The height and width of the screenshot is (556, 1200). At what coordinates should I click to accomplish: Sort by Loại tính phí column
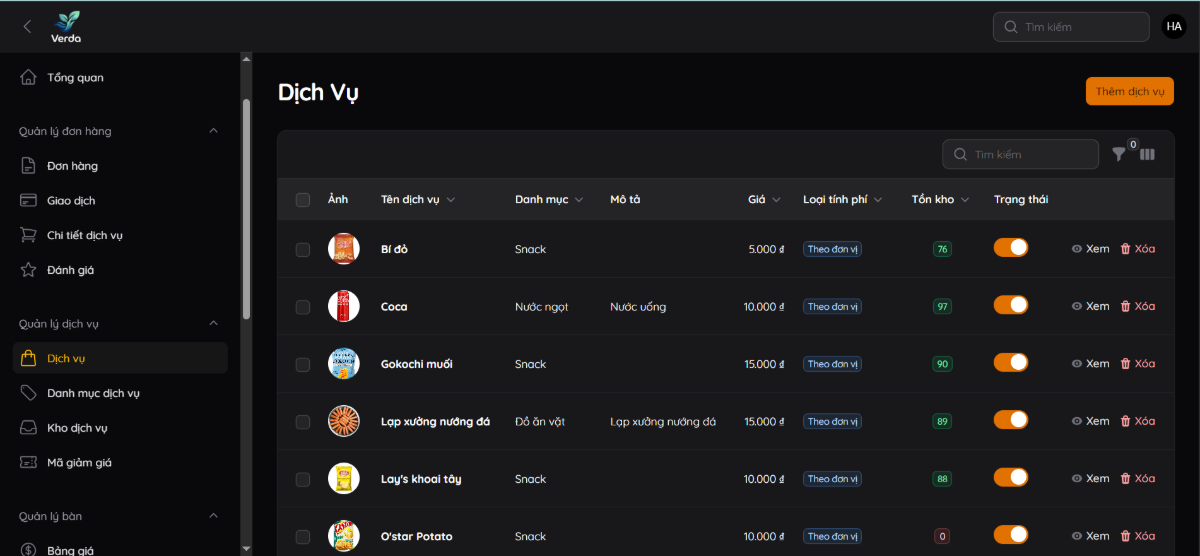click(843, 200)
